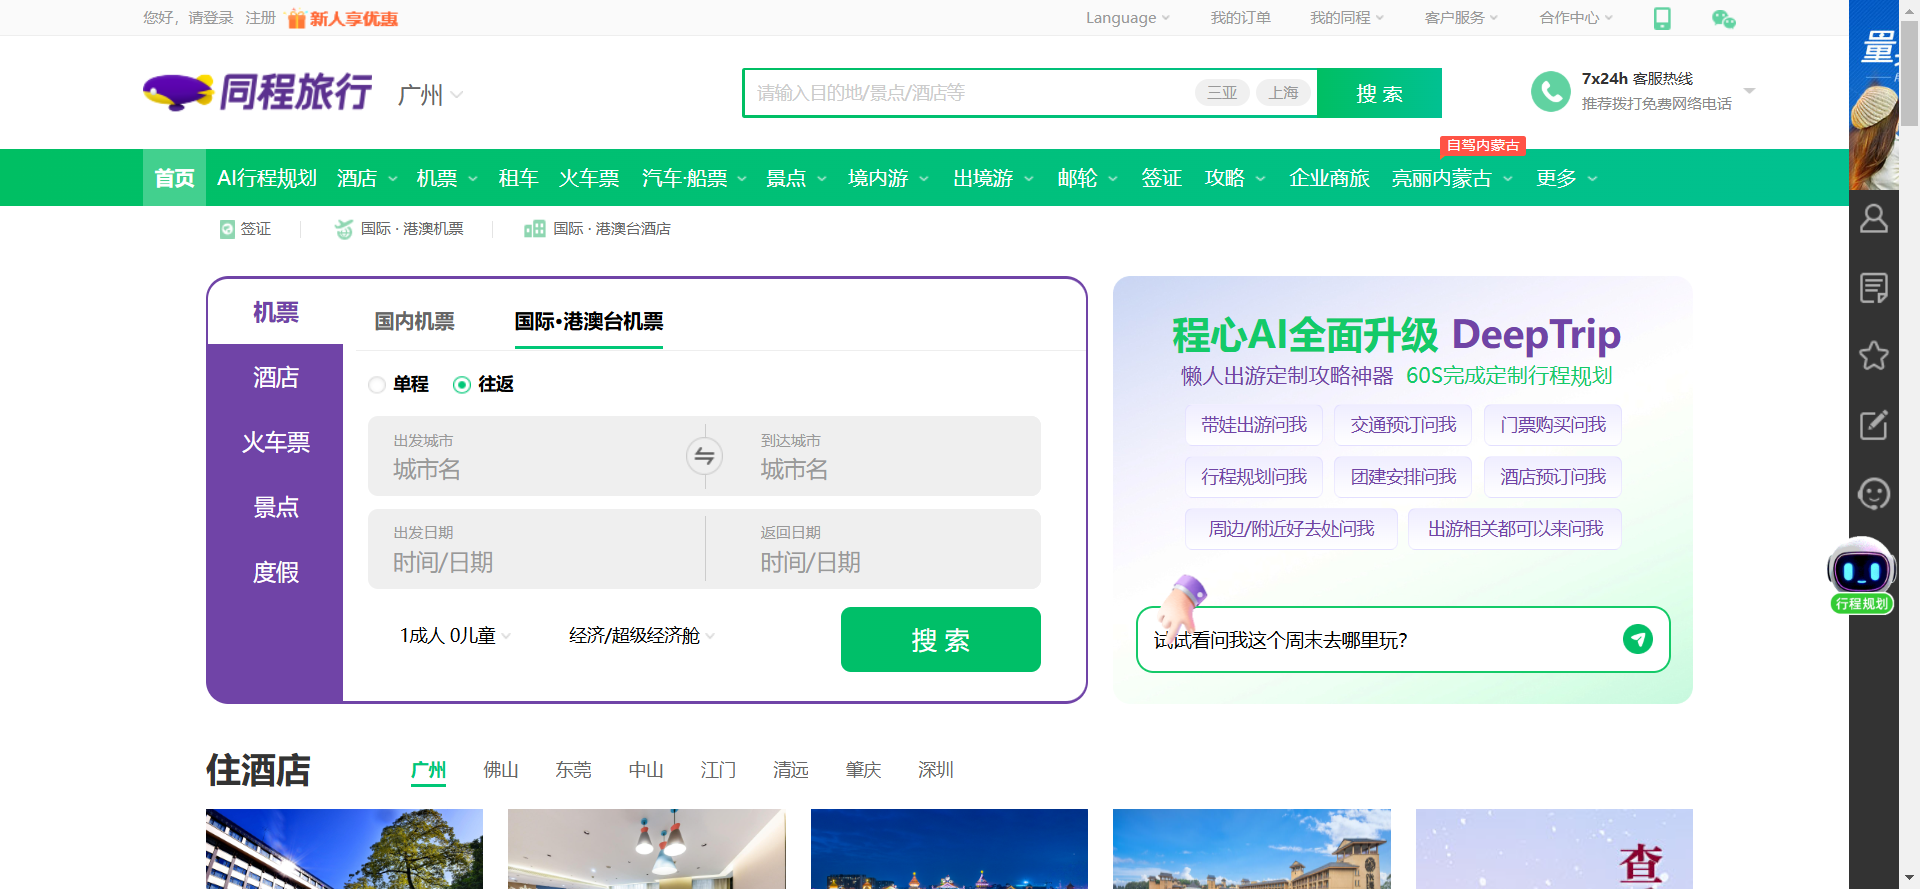Image resolution: width=1920 pixels, height=889 pixels.
Task: Click the 酒店预订问我 button
Action: click(x=1553, y=477)
